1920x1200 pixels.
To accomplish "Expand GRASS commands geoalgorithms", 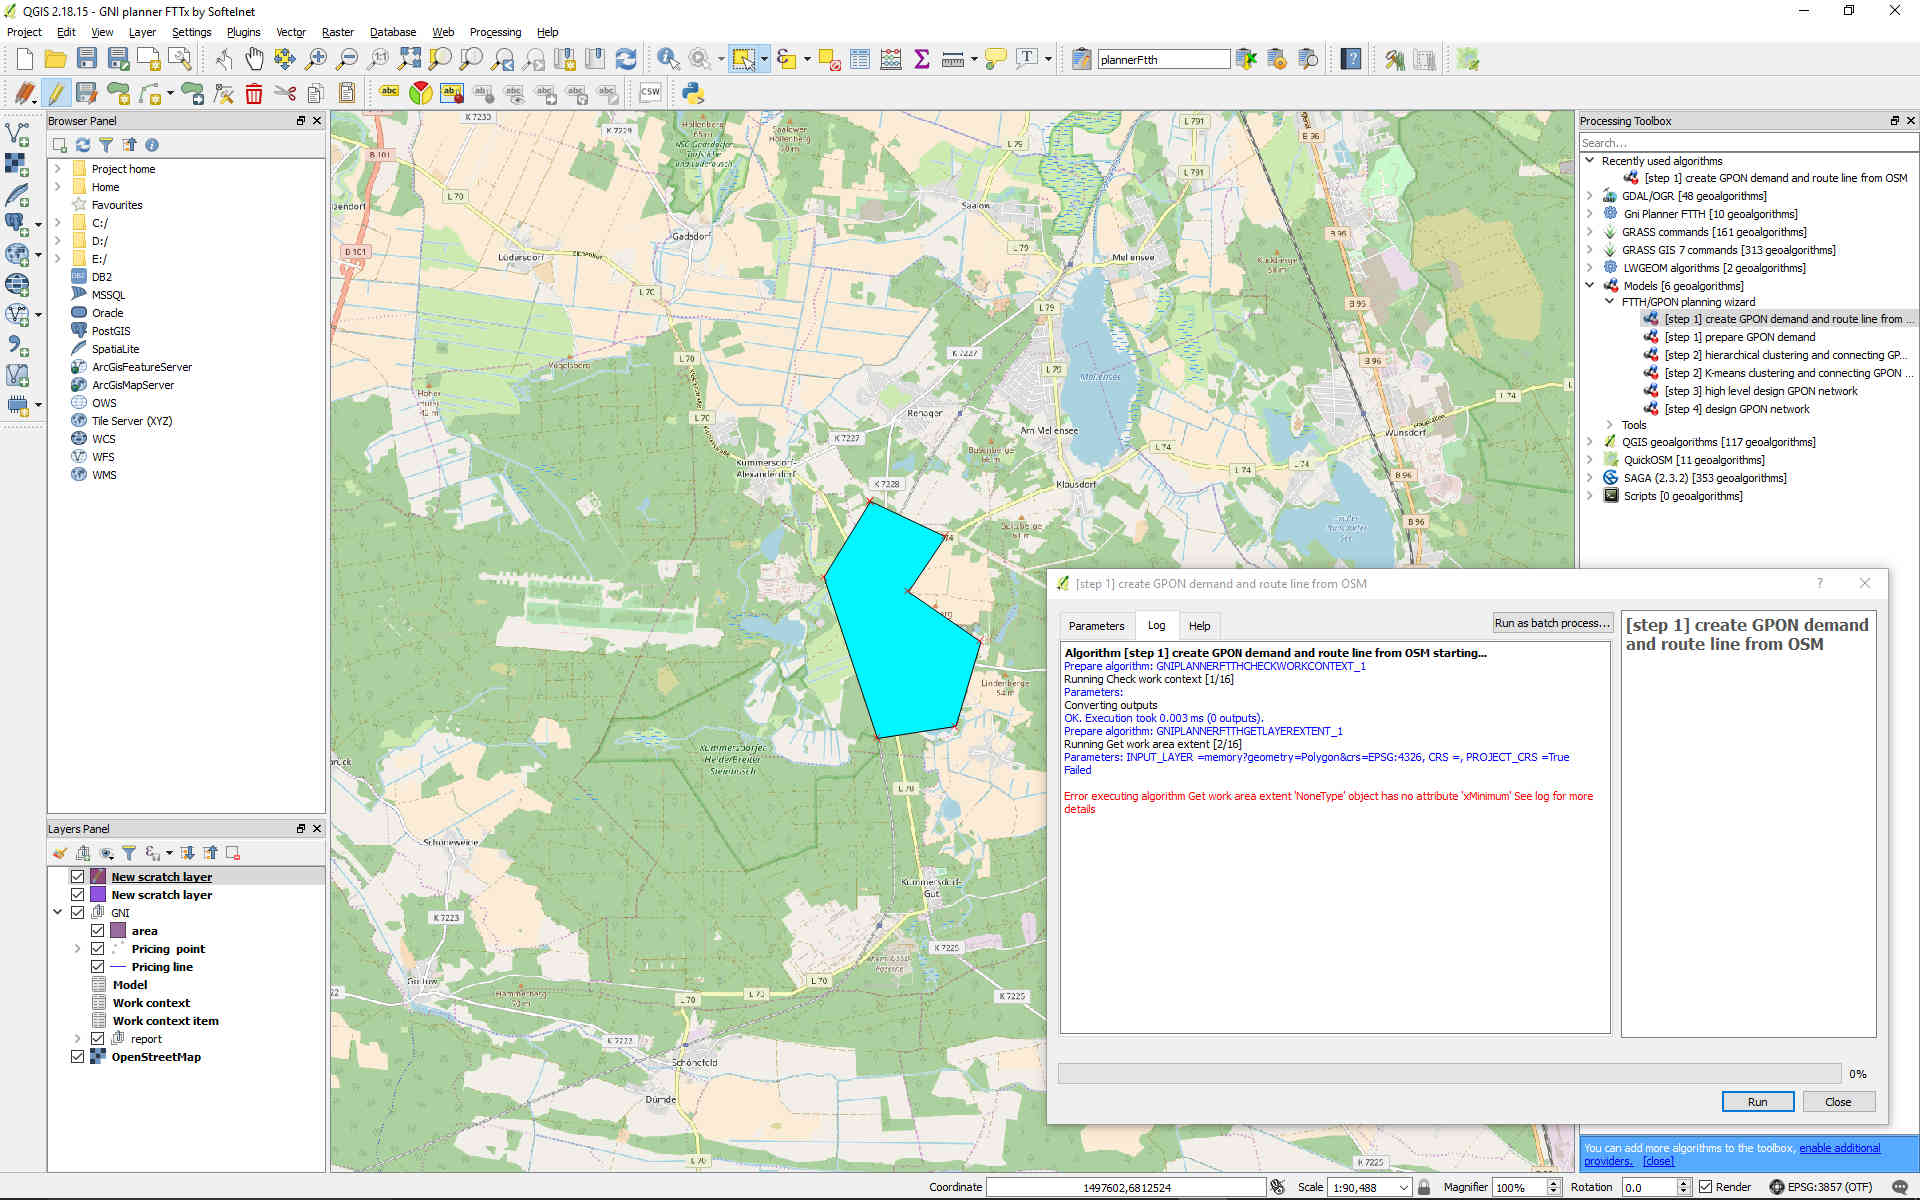I will point(1590,232).
